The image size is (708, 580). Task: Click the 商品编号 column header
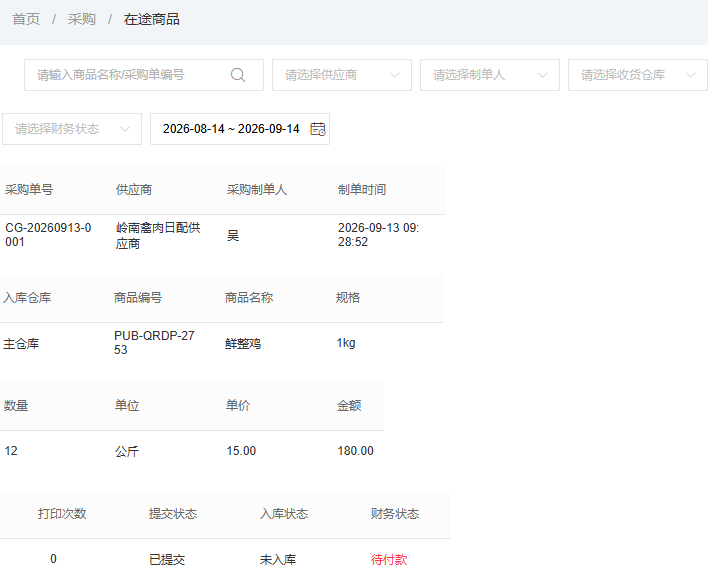pos(138,298)
